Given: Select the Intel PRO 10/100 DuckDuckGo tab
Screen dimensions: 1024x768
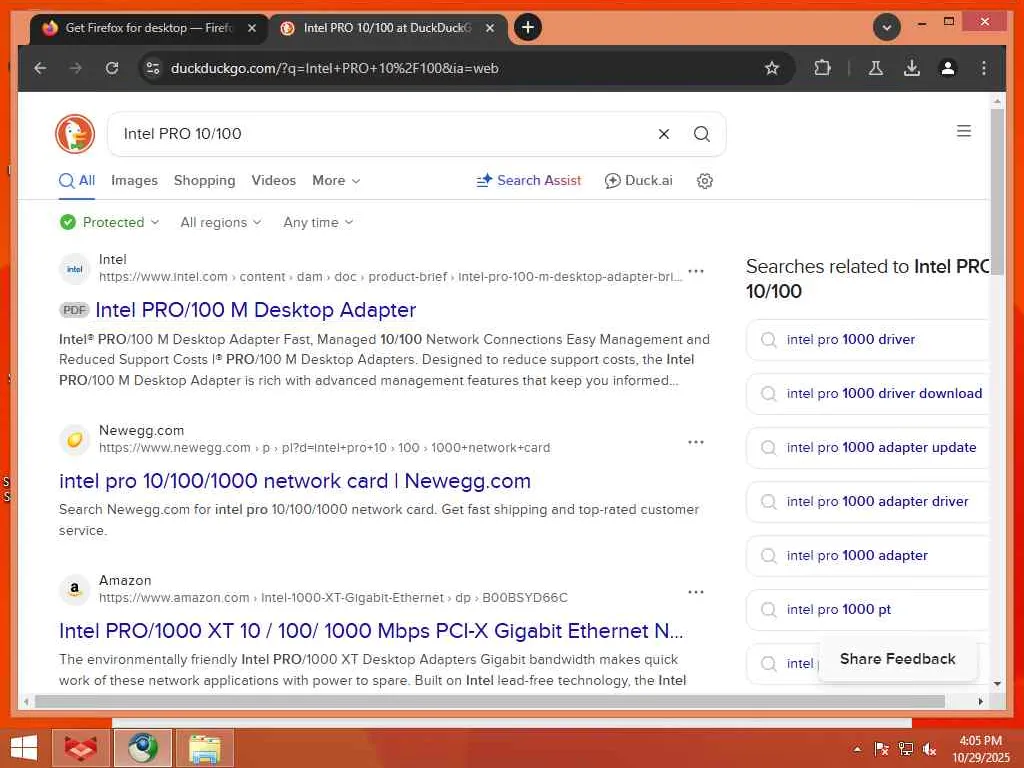Looking at the screenshot, I should [389, 28].
